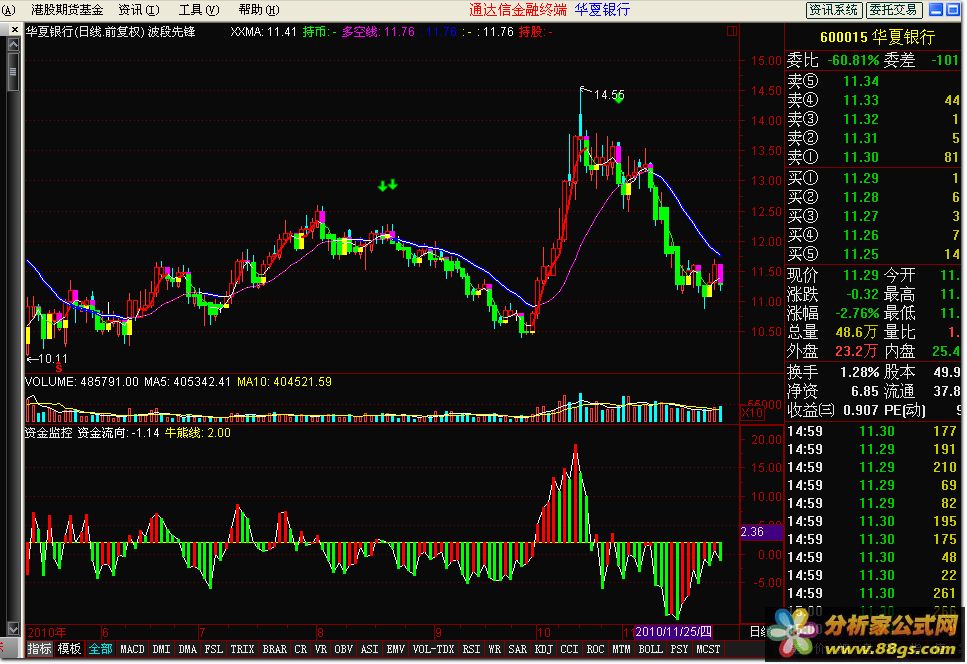Click the side scrollbar up arrow
967x664 pixels.
(x=14, y=45)
